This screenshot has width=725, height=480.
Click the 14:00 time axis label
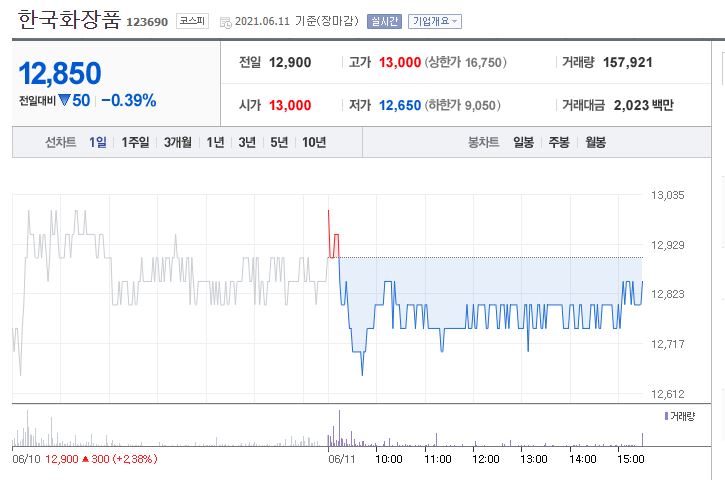(583, 459)
